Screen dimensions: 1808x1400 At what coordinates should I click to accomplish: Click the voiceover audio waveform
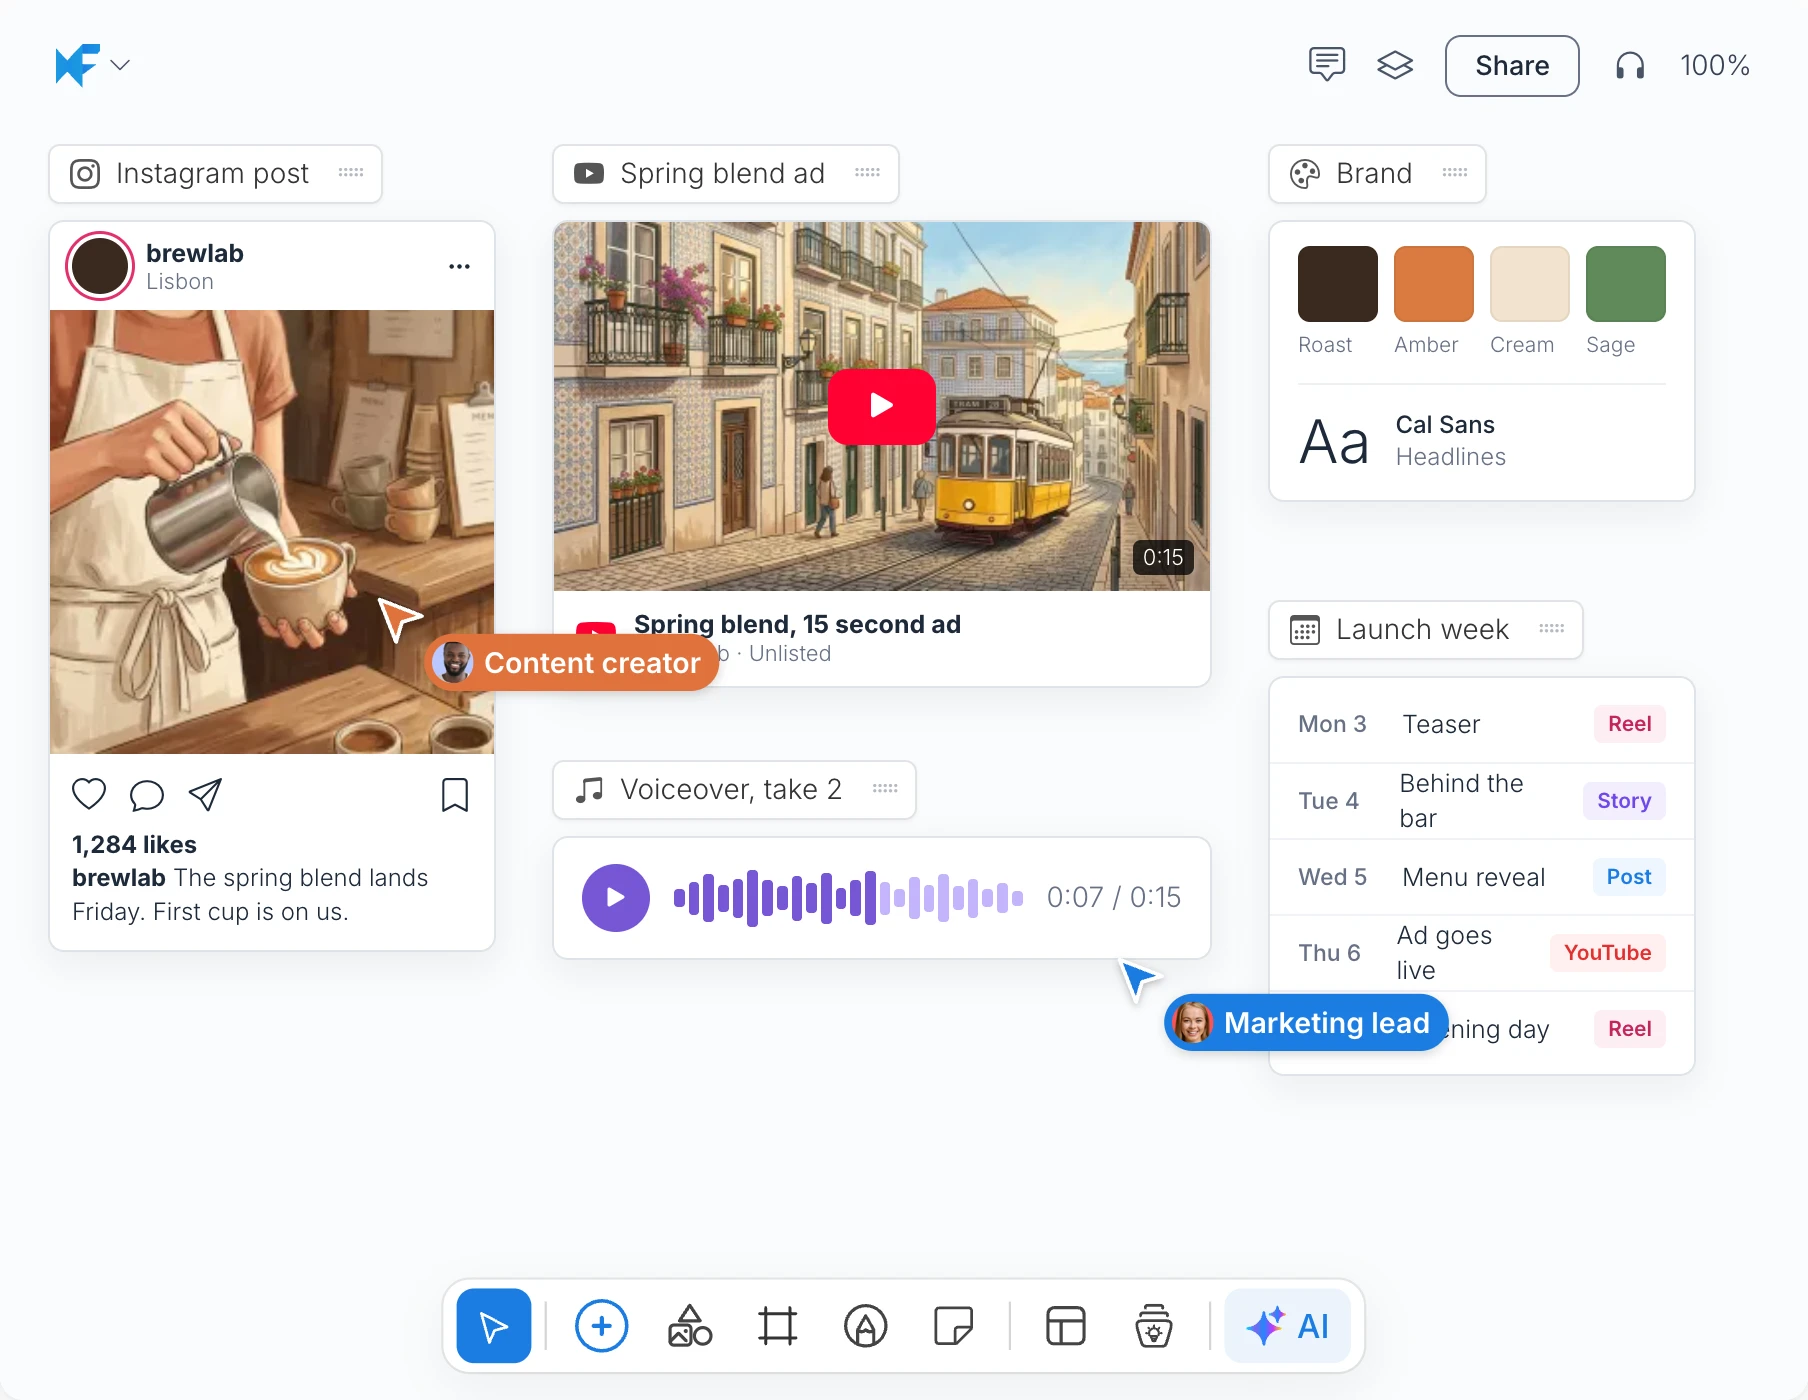point(848,898)
